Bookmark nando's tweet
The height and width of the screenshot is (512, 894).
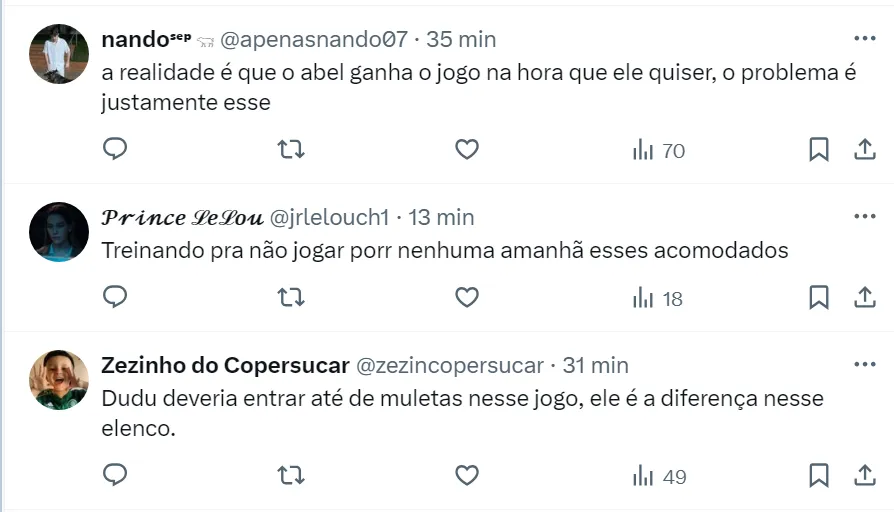click(818, 150)
